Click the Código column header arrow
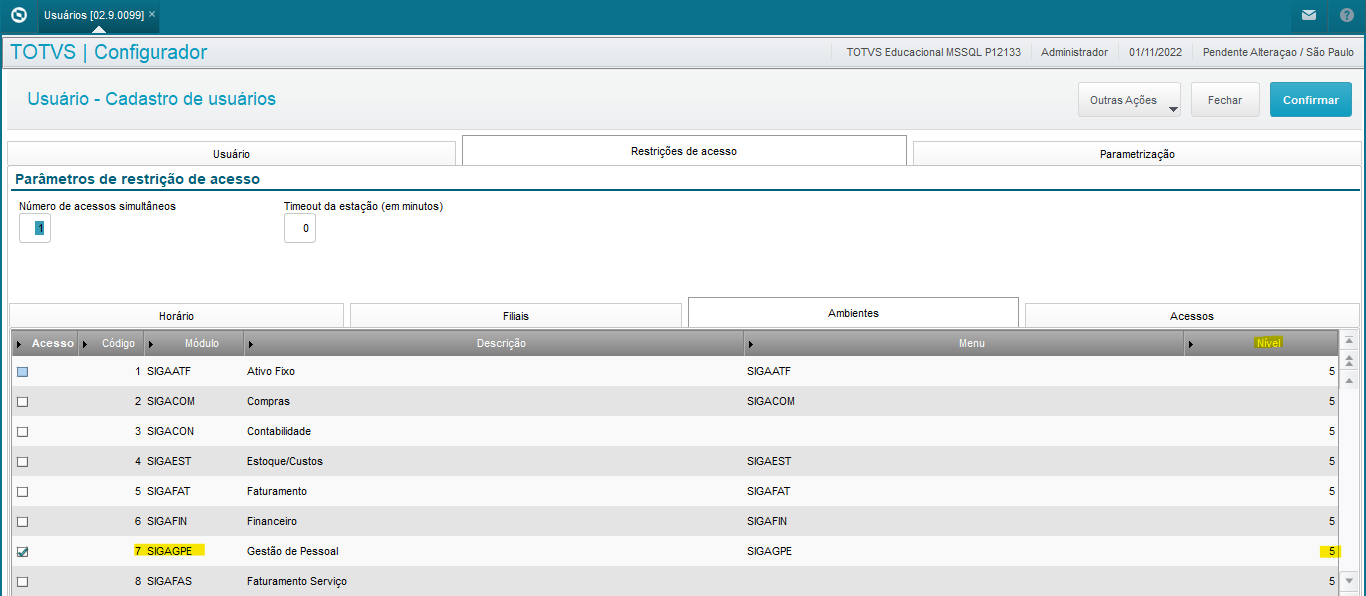Image resolution: width=1366 pixels, height=596 pixels. click(x=83, y=344)
